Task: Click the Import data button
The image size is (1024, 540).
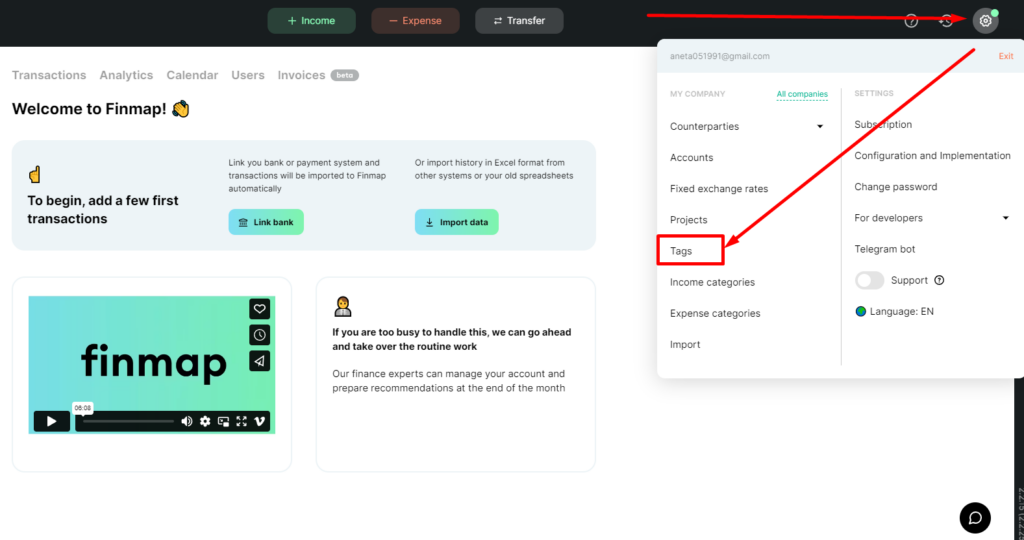Action: (x=456, y=222)
